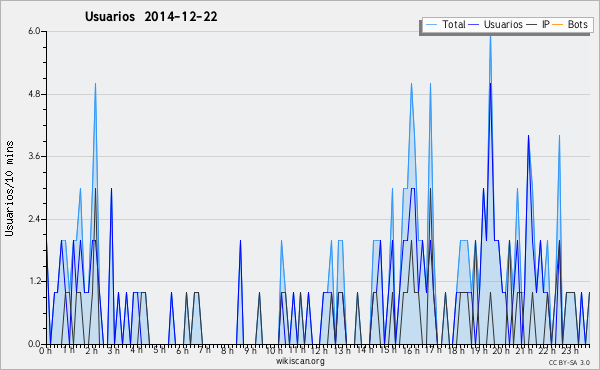Viewport: 600px width, 370px height.
Task: Click the 16 h x-axis tick label
Action: coord(411,351)
